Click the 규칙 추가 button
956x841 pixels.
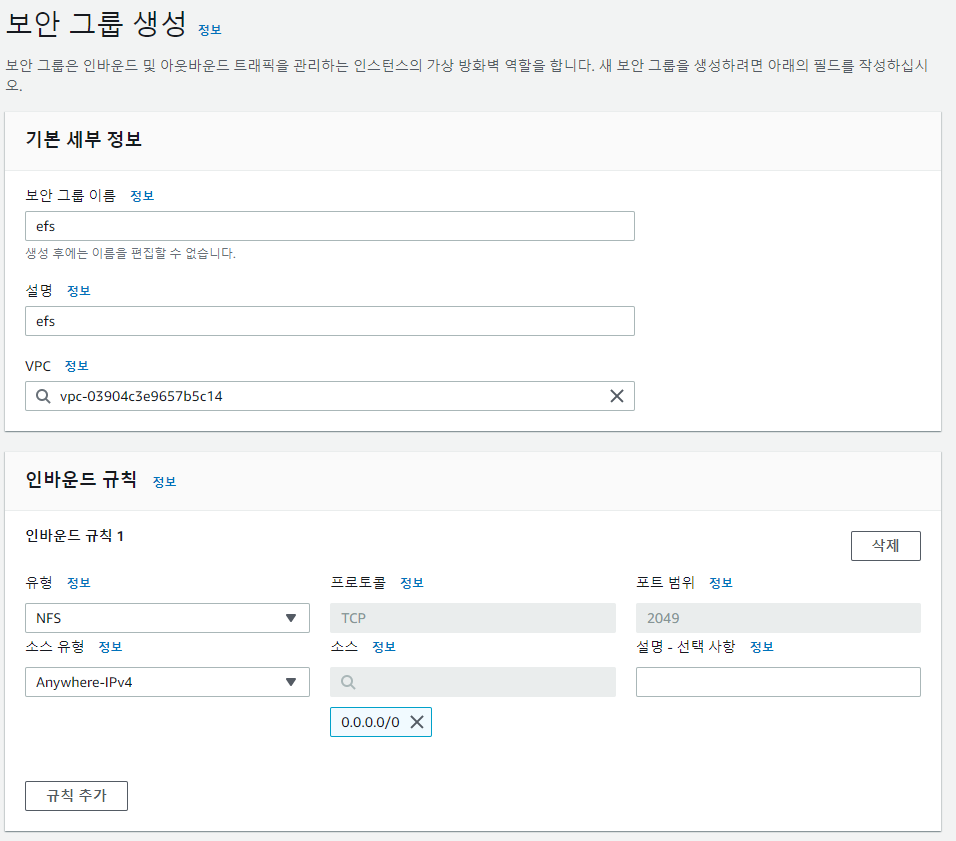click(76, 795)
